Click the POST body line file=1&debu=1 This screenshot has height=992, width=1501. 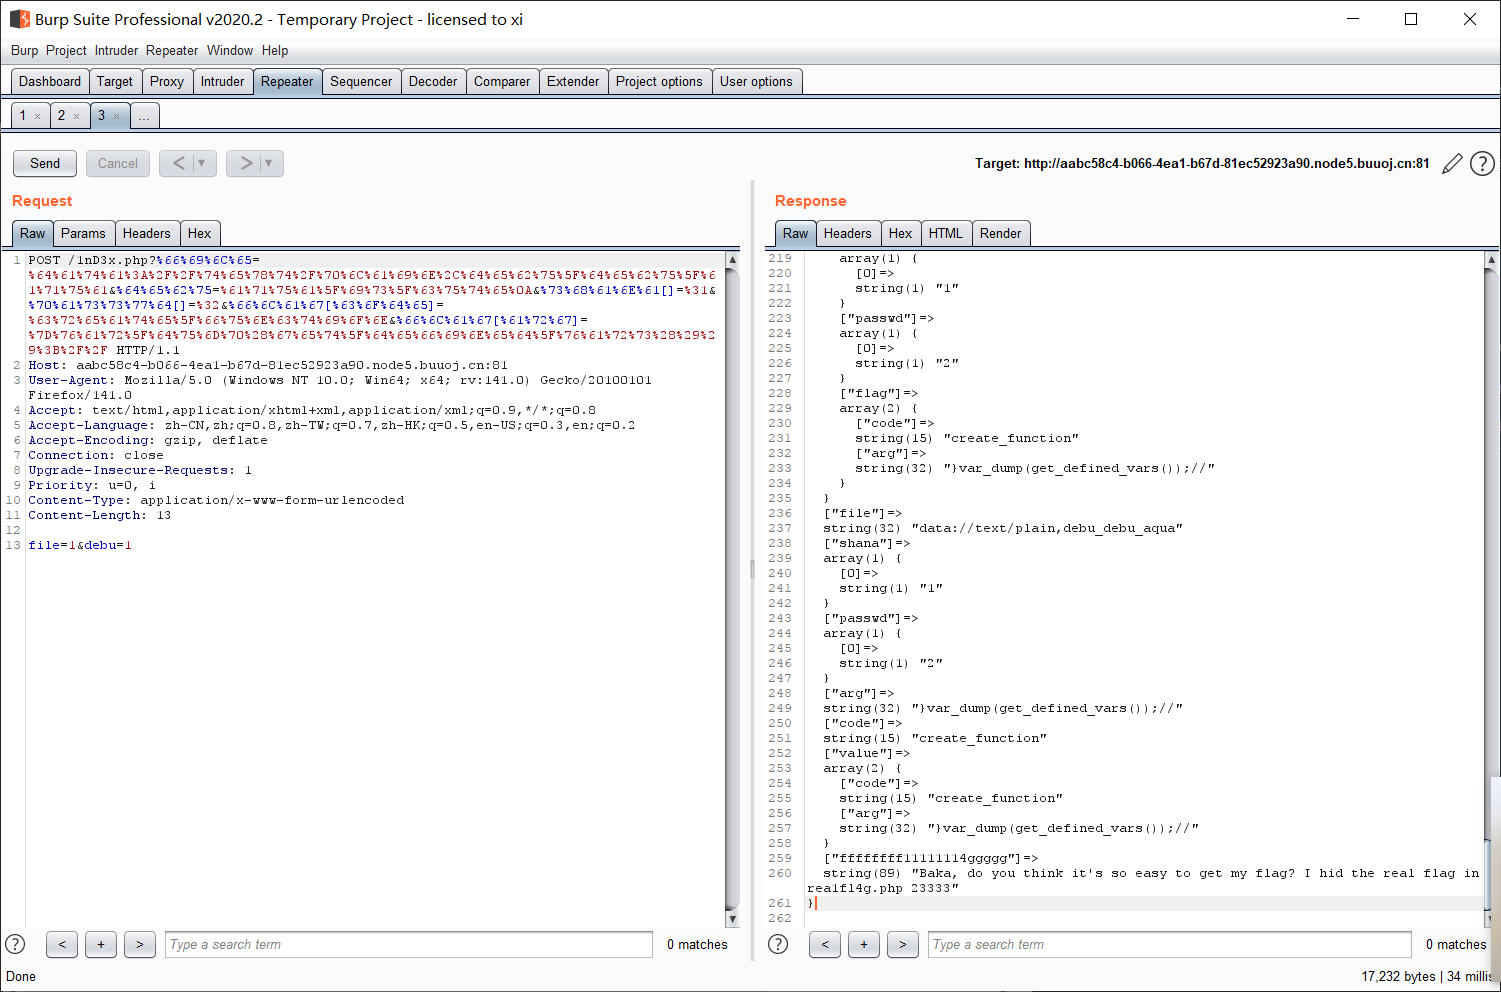coord(80,545)
